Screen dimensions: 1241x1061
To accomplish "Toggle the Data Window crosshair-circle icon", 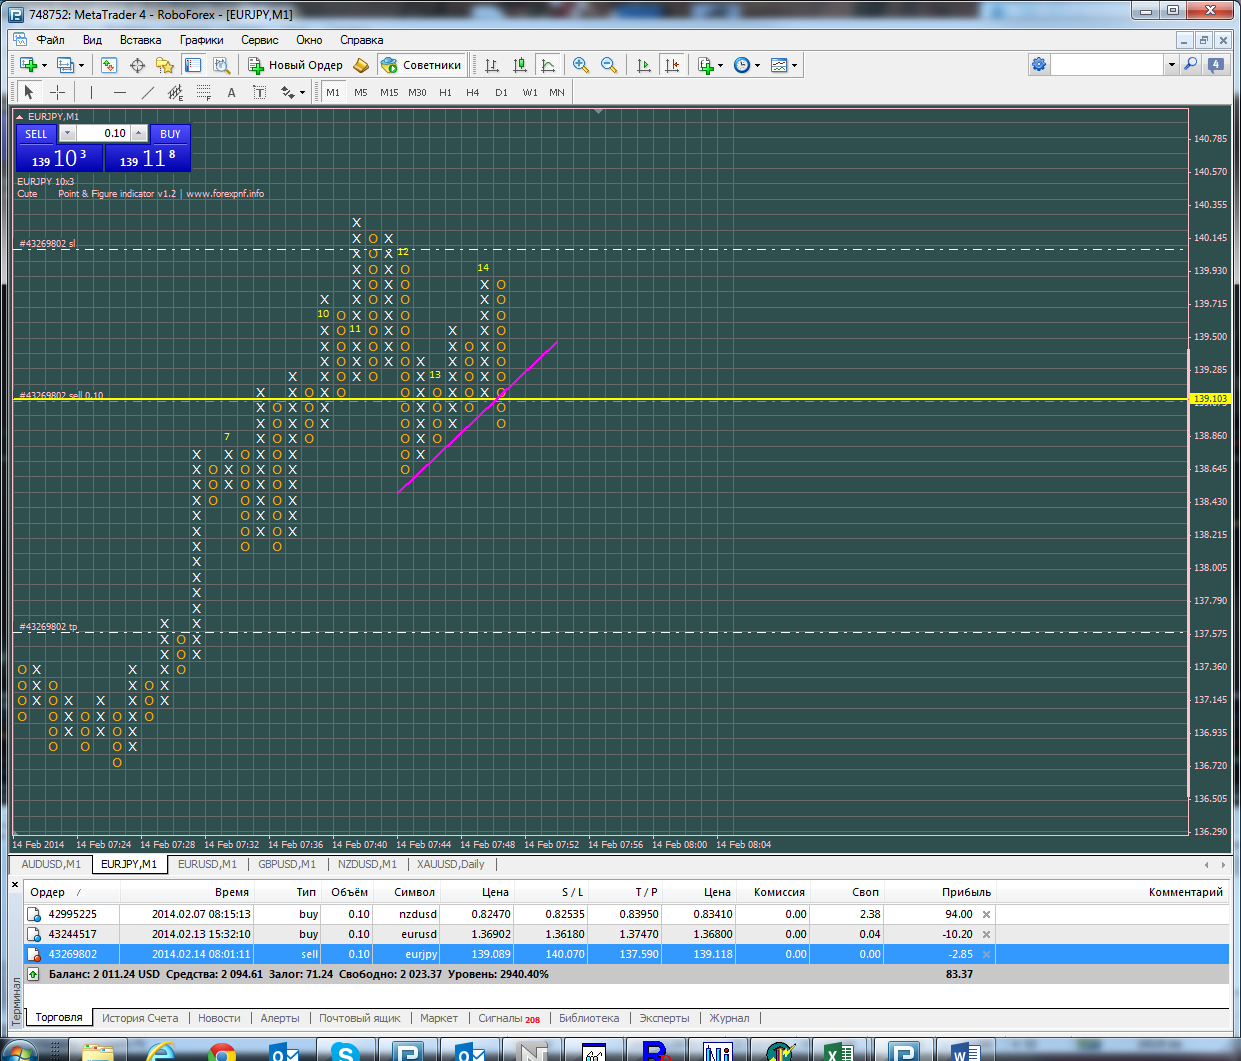I will click(137, 65).
